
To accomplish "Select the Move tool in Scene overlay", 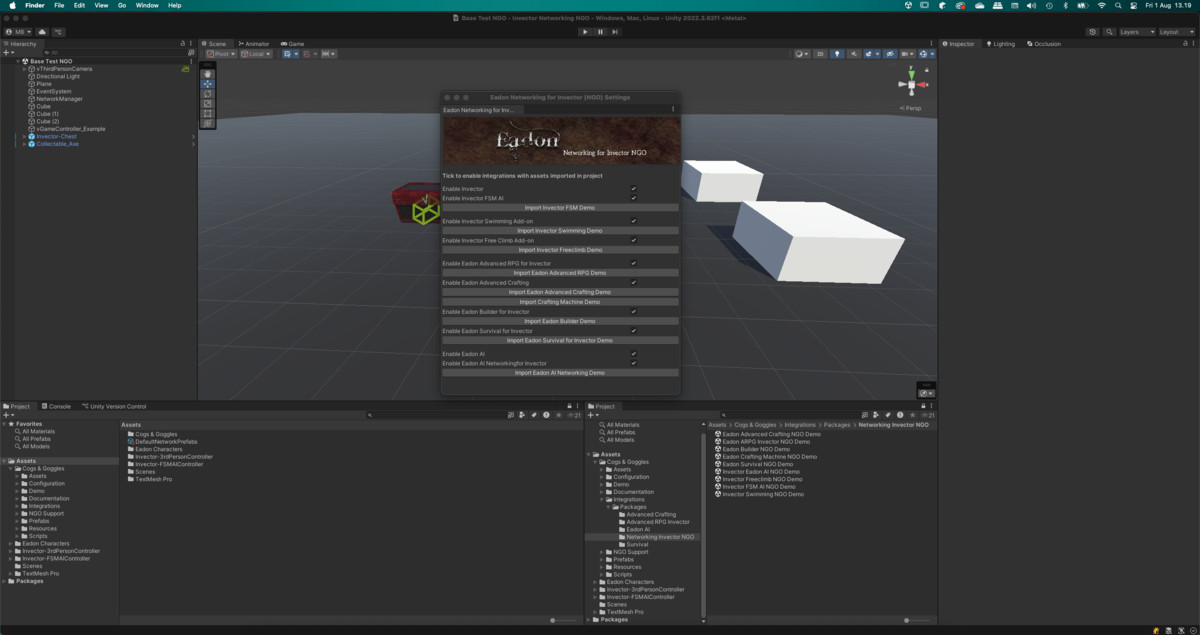I will click(x=208, y=84).
